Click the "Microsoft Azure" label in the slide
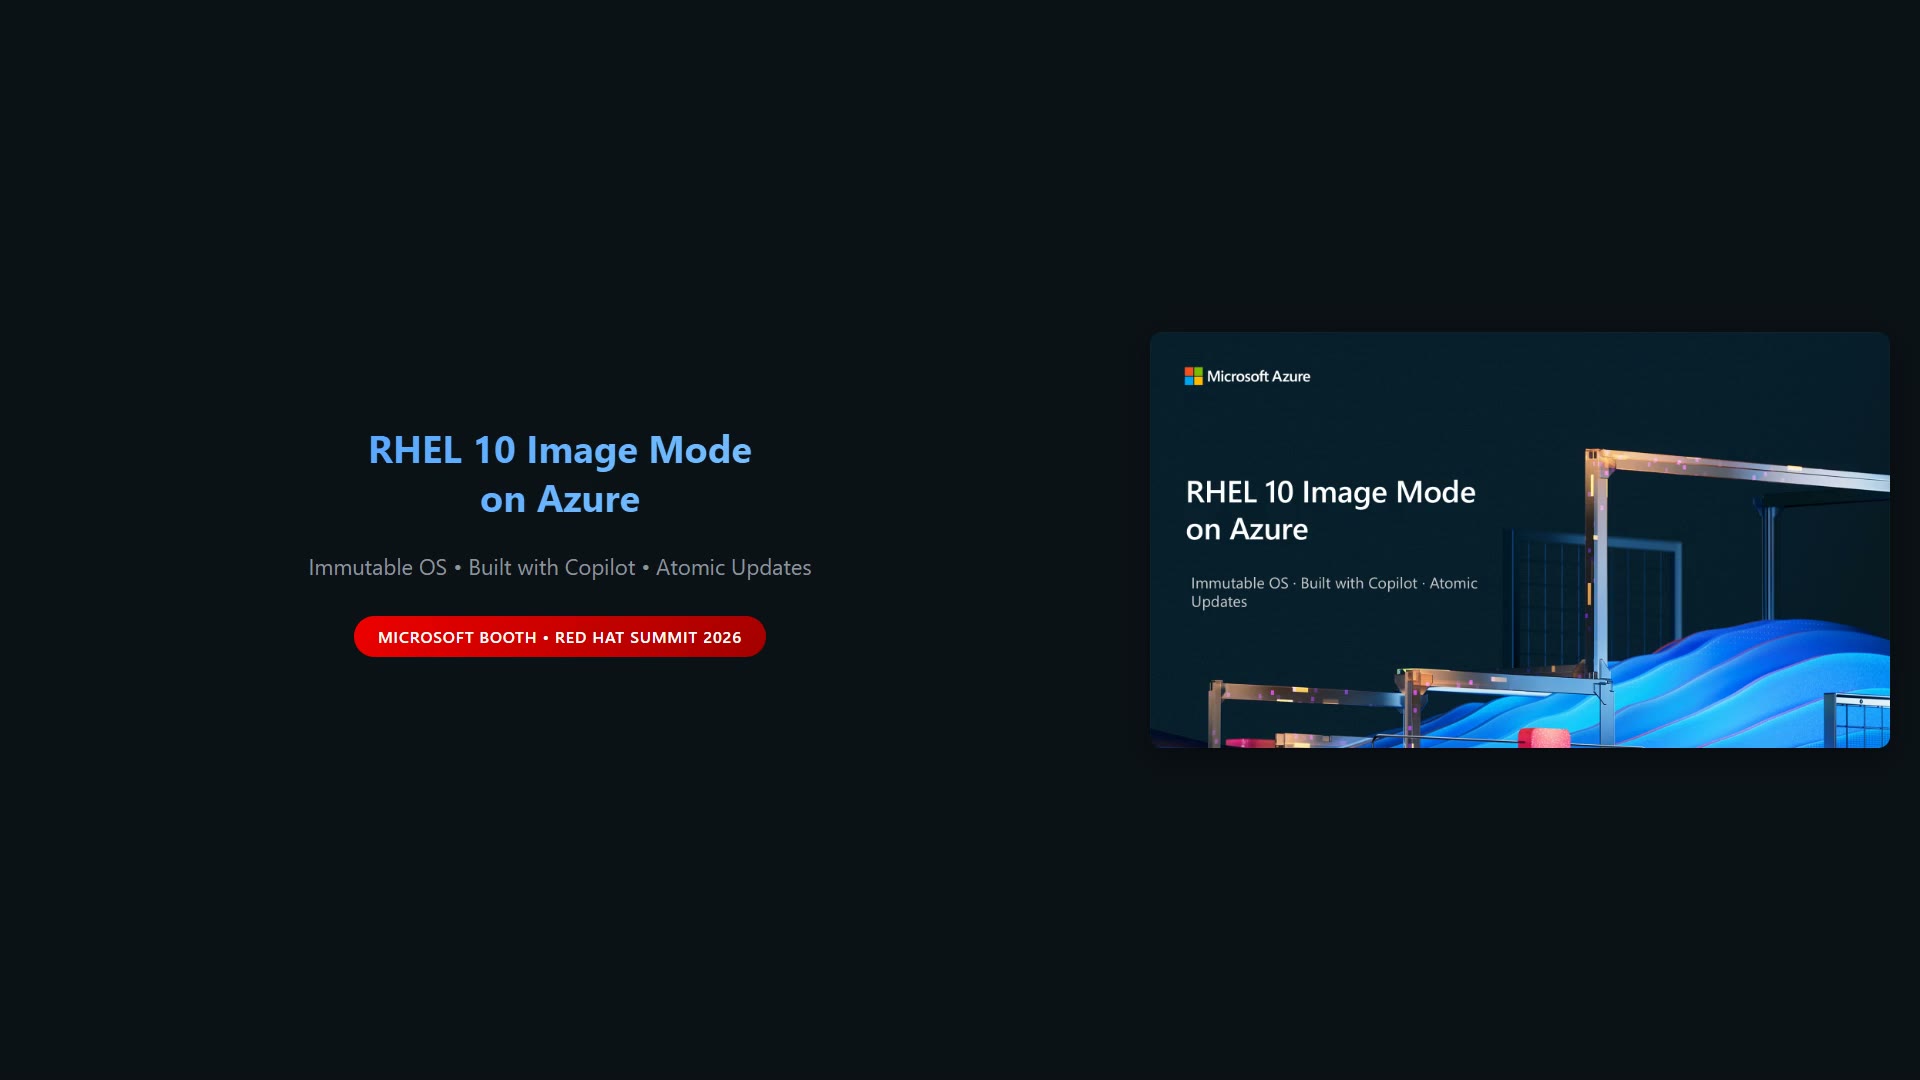This screenshot has width=1920, height=1080. 1258,376
